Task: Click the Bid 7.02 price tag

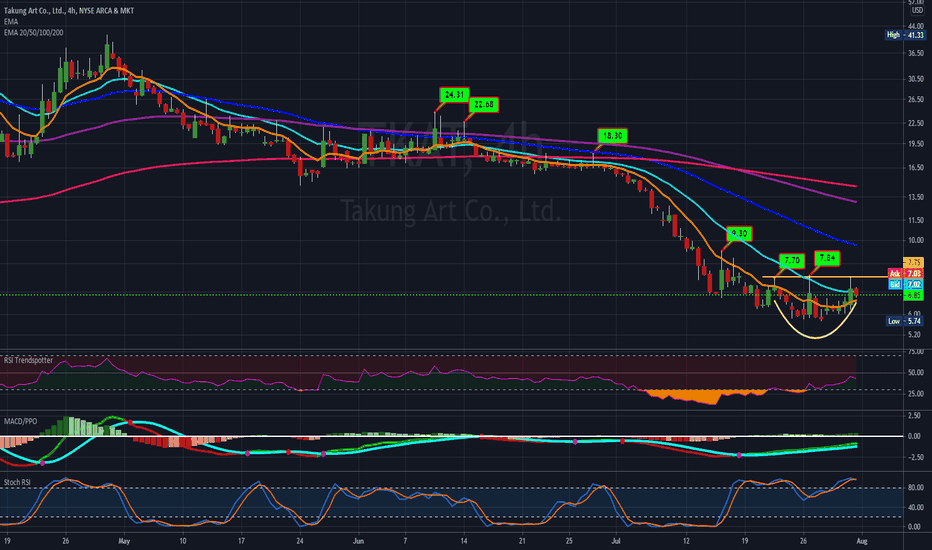Action: 905,285
